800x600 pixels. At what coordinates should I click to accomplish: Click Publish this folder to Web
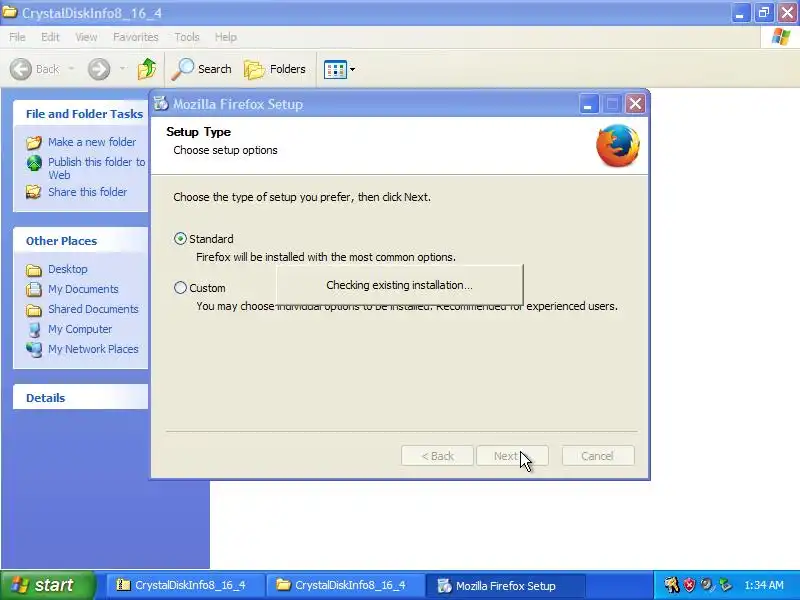(x=96, y=168)
